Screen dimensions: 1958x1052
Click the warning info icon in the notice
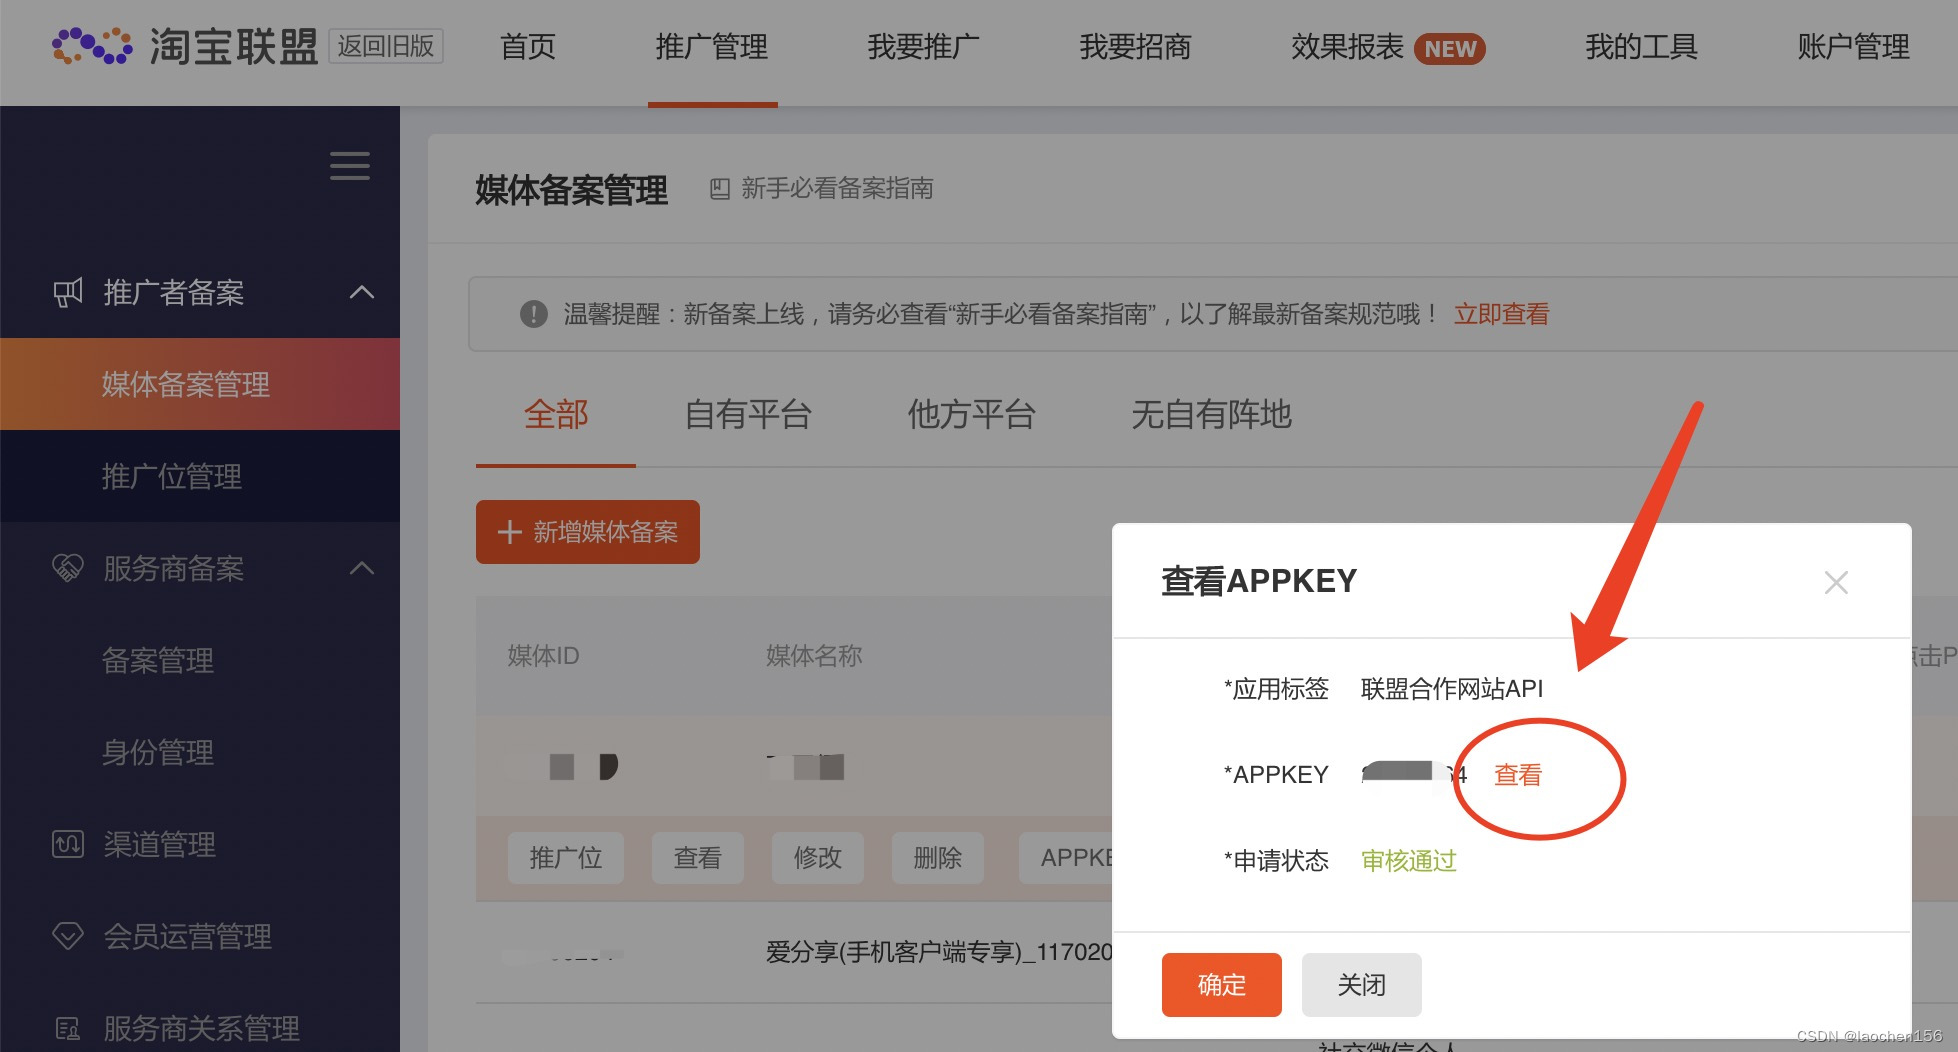534,314
